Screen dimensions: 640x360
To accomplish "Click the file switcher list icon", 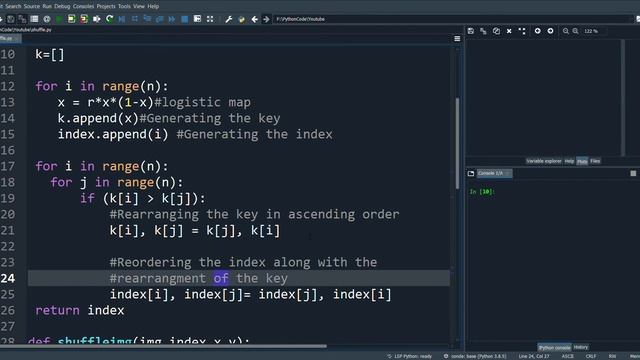I will 34,19.
